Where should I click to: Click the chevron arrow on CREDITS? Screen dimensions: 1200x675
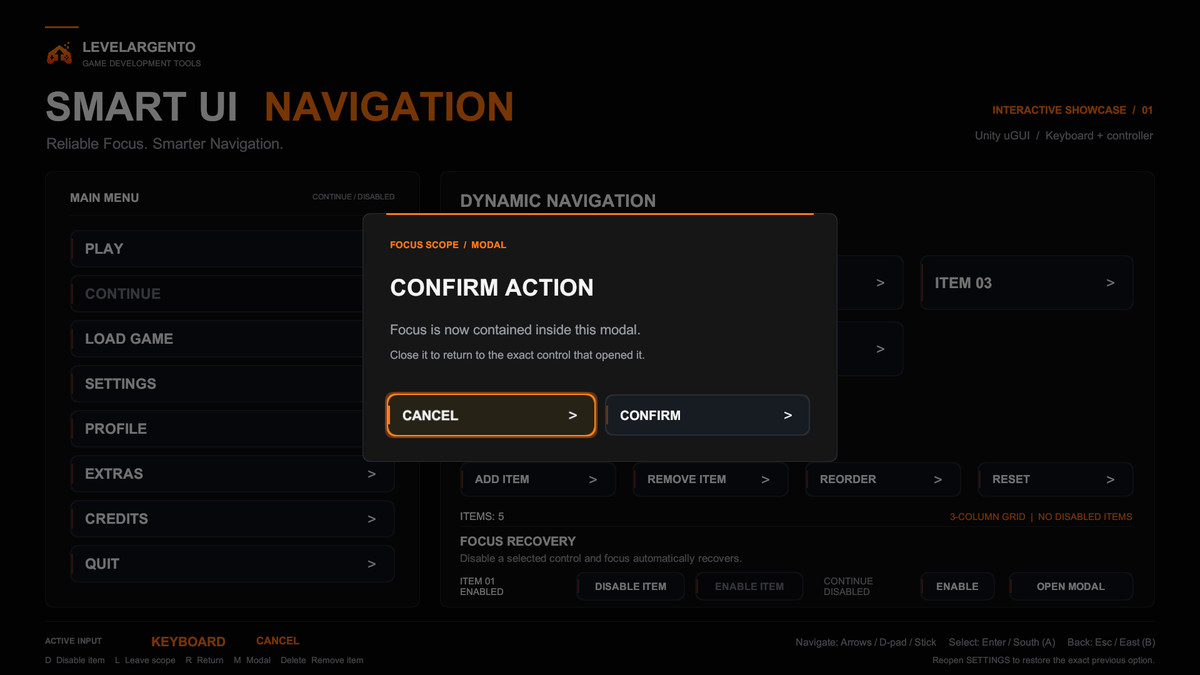pos(372,519)
